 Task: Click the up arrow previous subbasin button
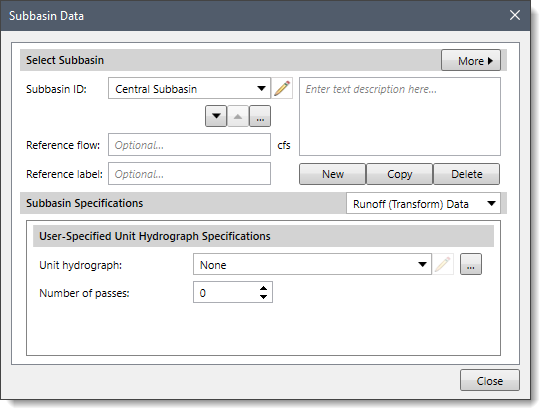tap(238, 116)
